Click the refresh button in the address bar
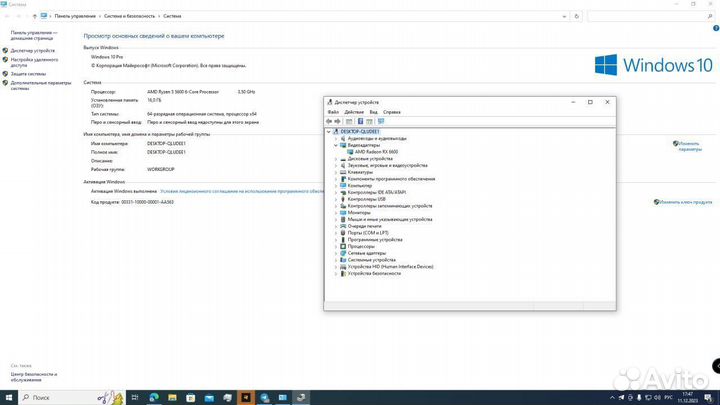Screen dimensions: 720x405 pyautogui.click(x=577, y=16)
